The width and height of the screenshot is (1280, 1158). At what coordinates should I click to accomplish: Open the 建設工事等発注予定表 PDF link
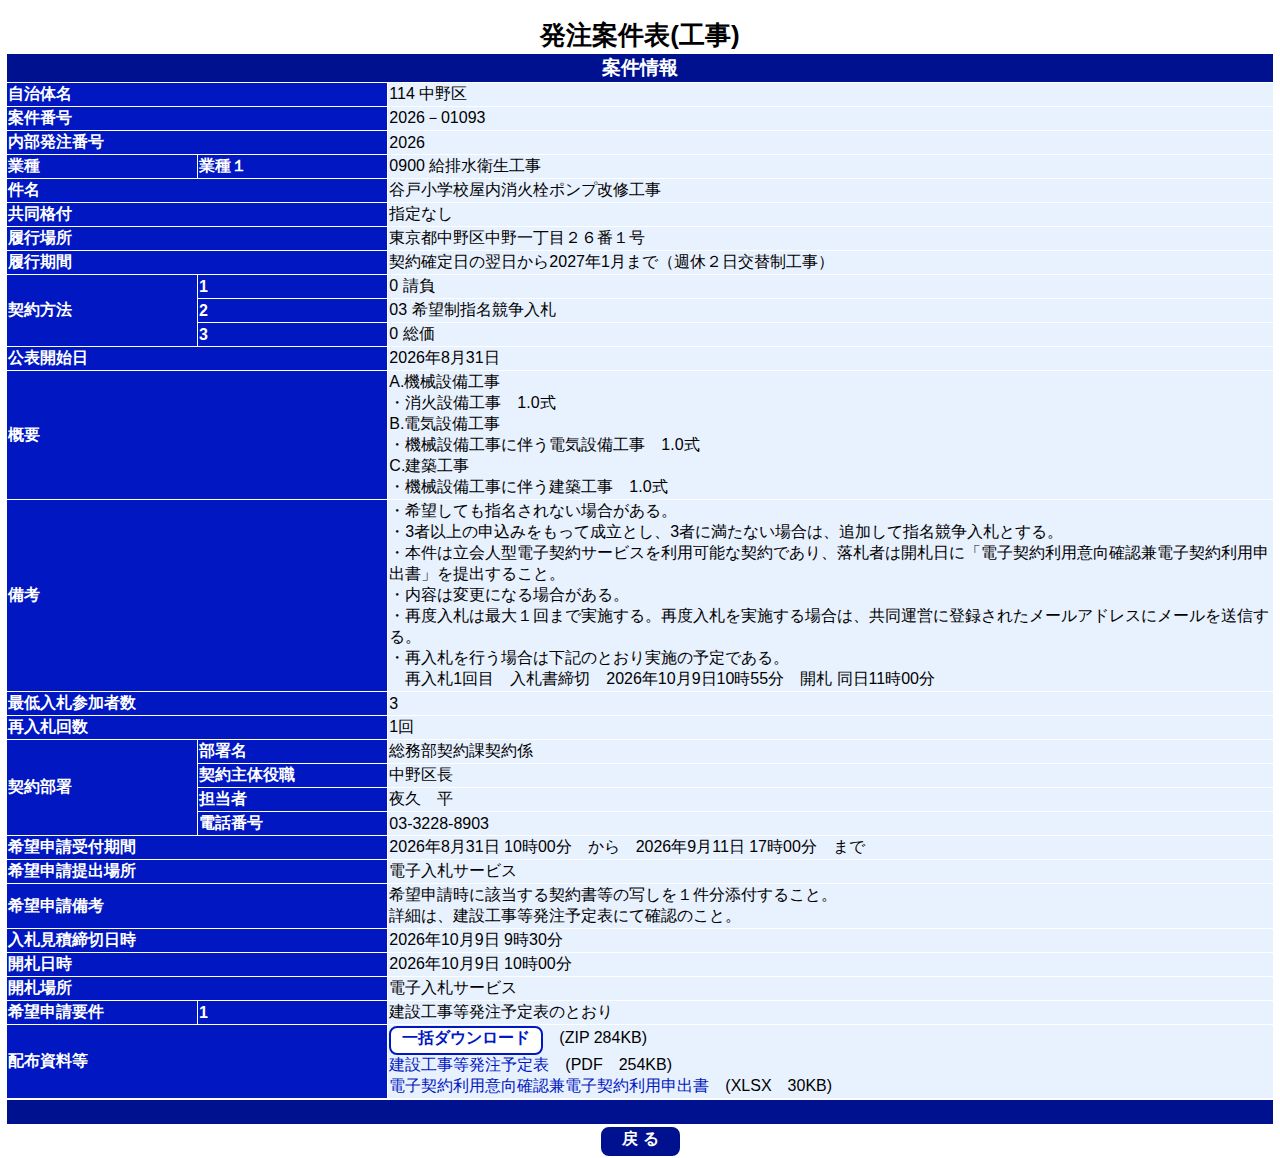coord(469,1064)
